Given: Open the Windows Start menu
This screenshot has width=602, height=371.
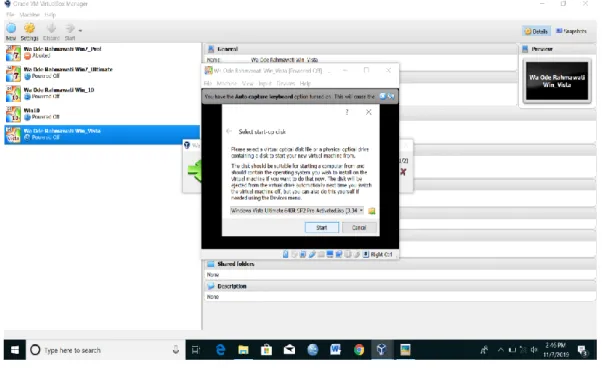Looking at the screenshot, I should [15, 350].
